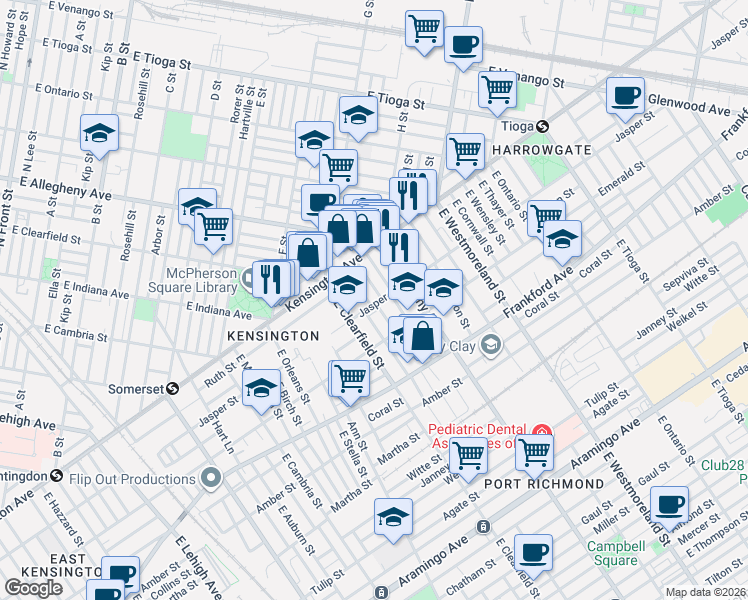The image size is (748, 600).
Task: Click the McPherson Square Library label
Action: pyautogui.click(x=193, y=280)
